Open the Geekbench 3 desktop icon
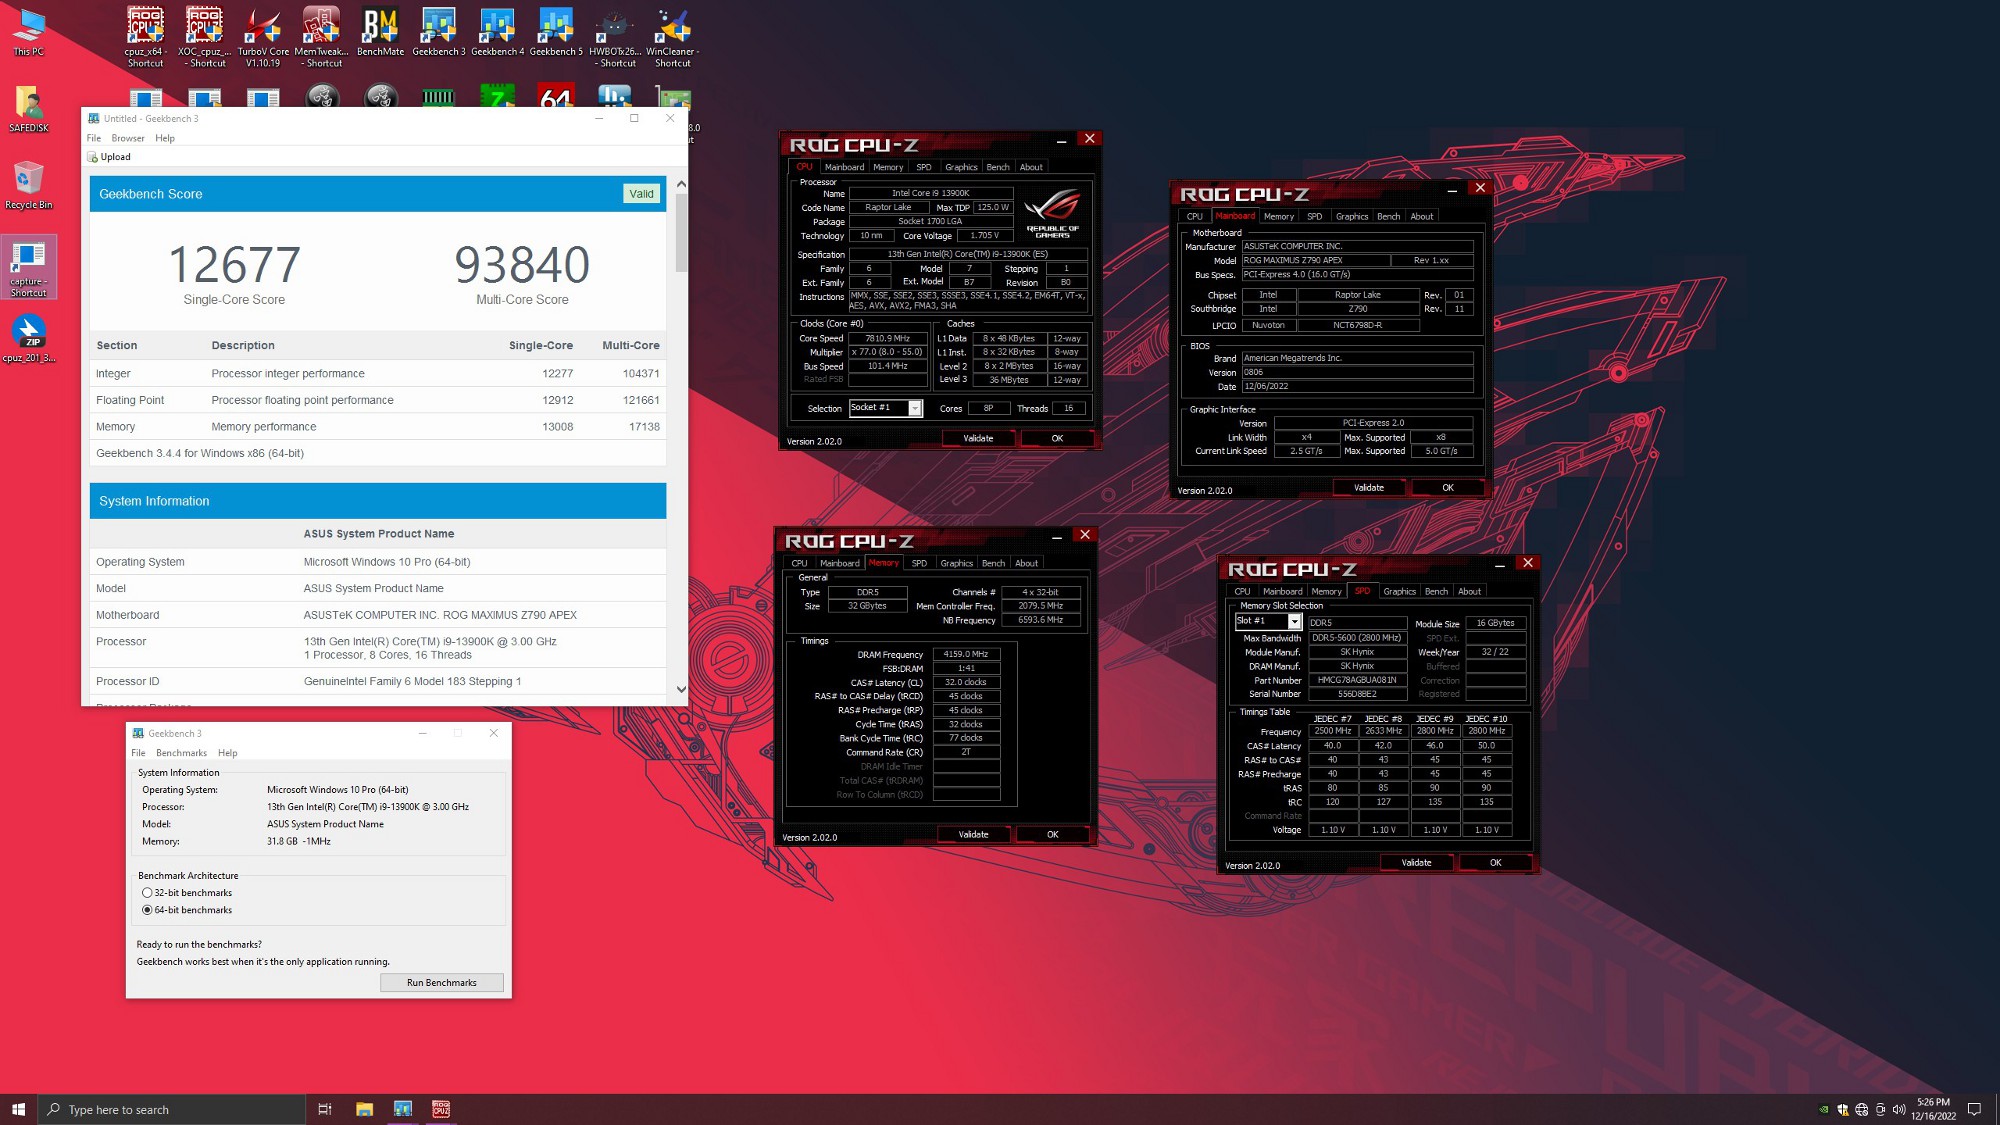 (x=438, y=31)
